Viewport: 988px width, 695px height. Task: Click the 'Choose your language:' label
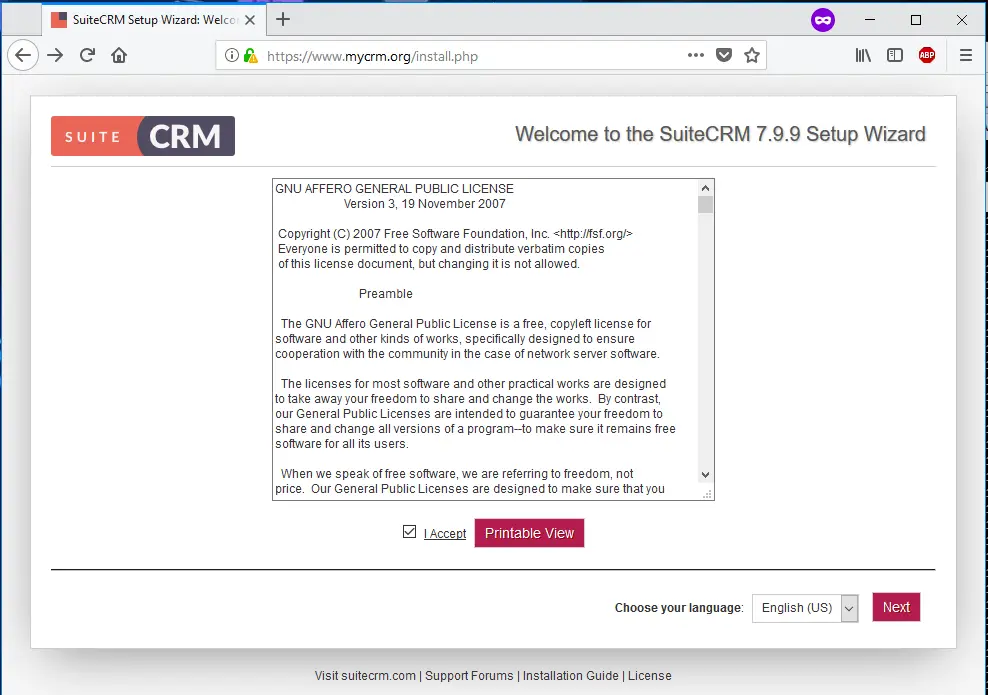(679, 608)
